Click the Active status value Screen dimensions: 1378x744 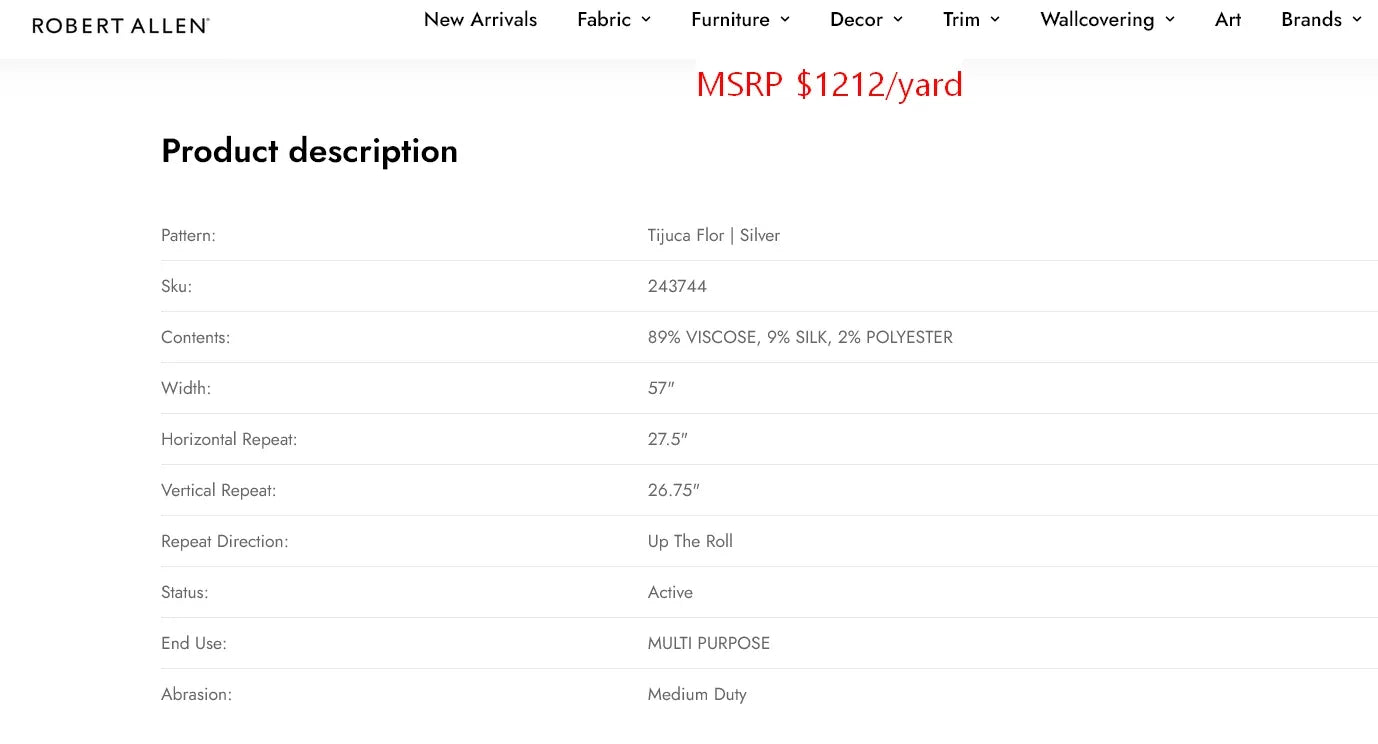[x=670, y=593]
